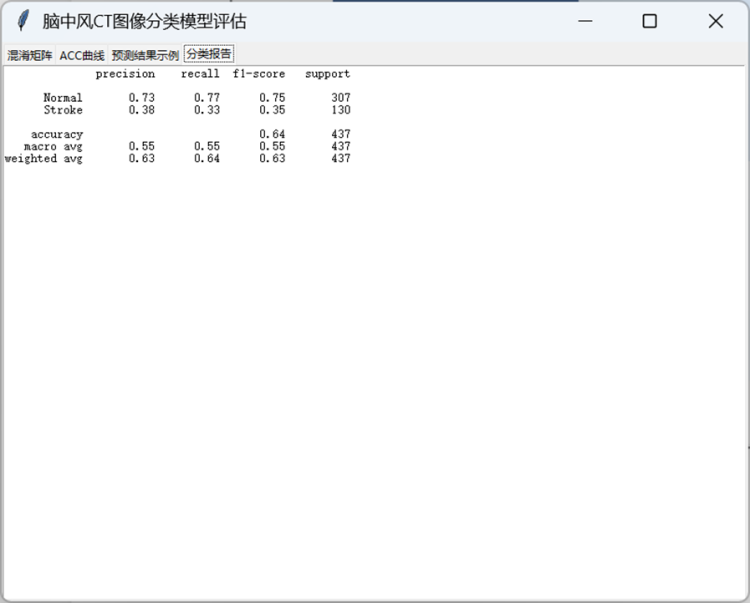Click the recall column header

[x=200, y=74]
